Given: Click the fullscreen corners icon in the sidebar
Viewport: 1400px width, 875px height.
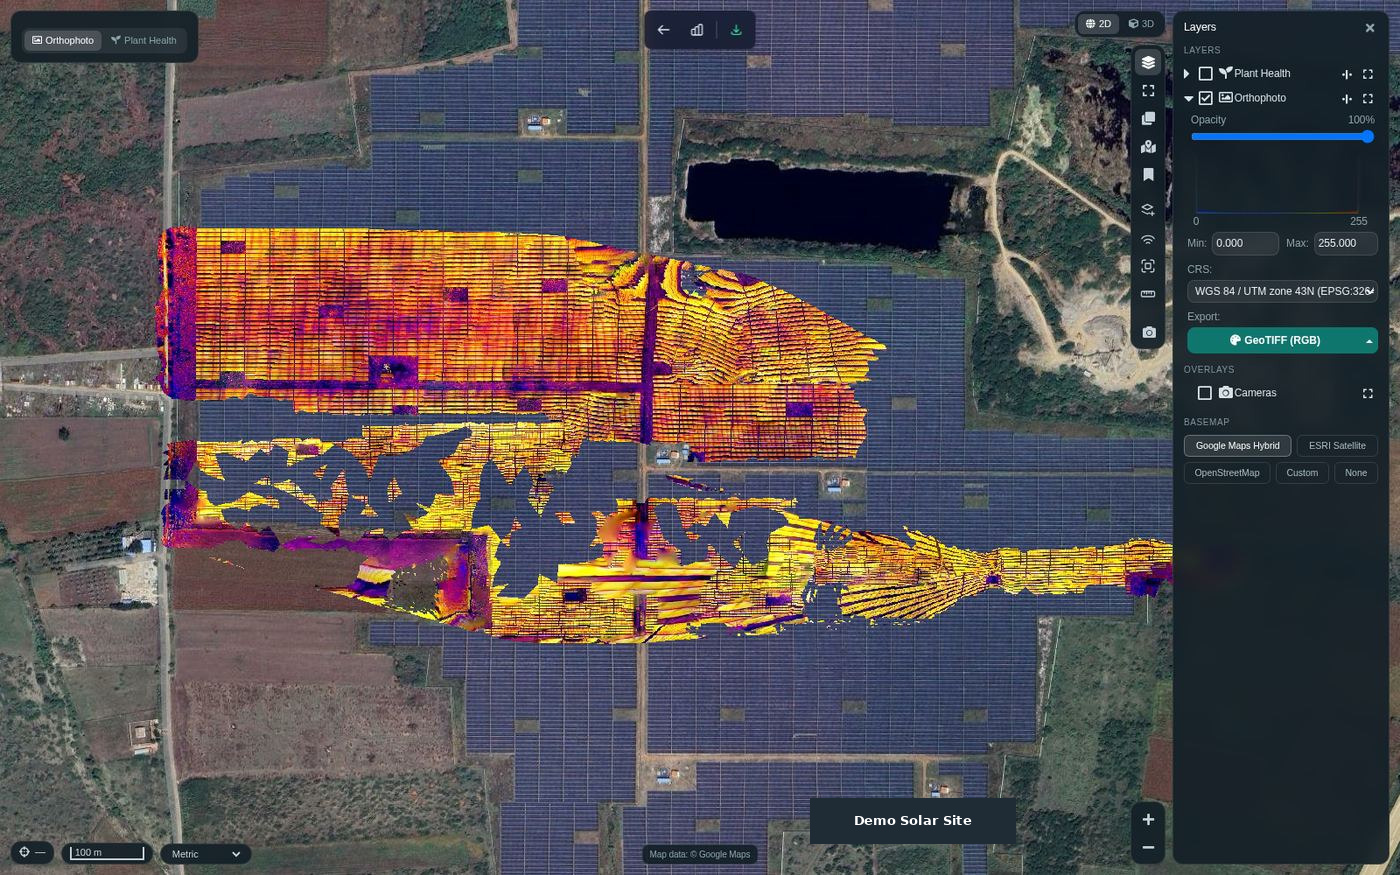Looking at the screenshot, I should pyautogui.click(x=1148, y=90).
